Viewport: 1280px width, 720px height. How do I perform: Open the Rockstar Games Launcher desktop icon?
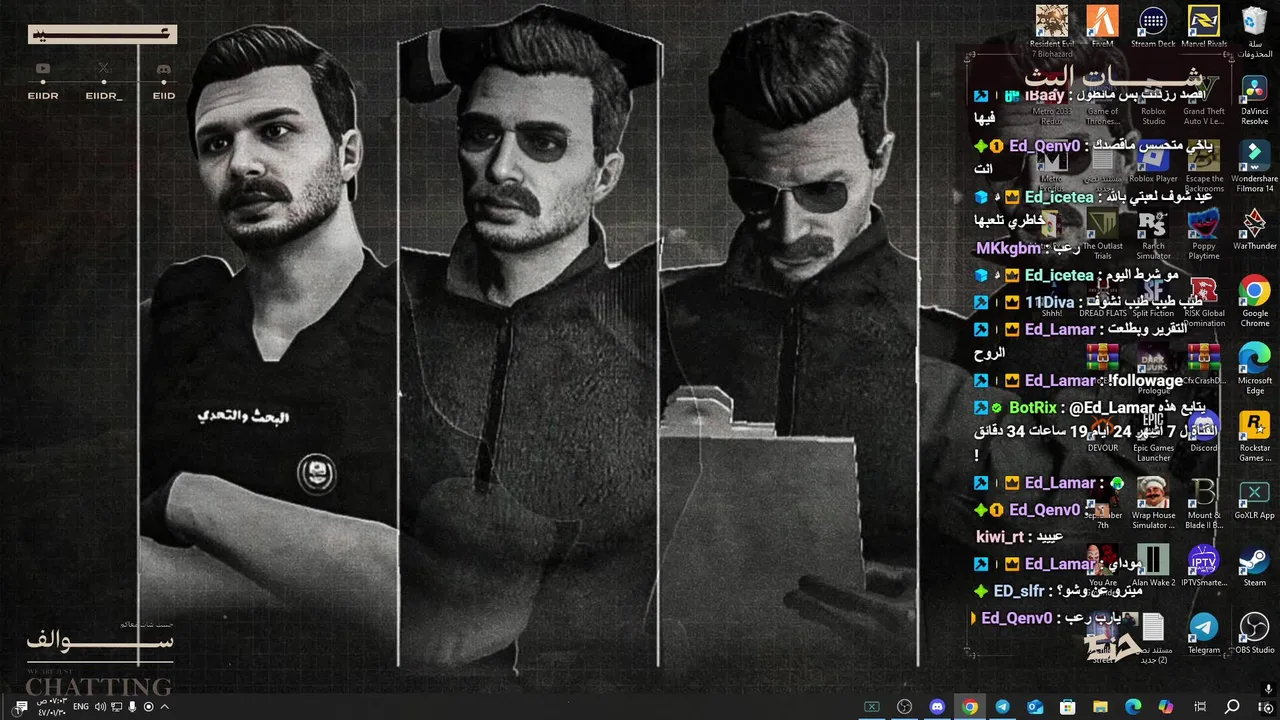1255,436
